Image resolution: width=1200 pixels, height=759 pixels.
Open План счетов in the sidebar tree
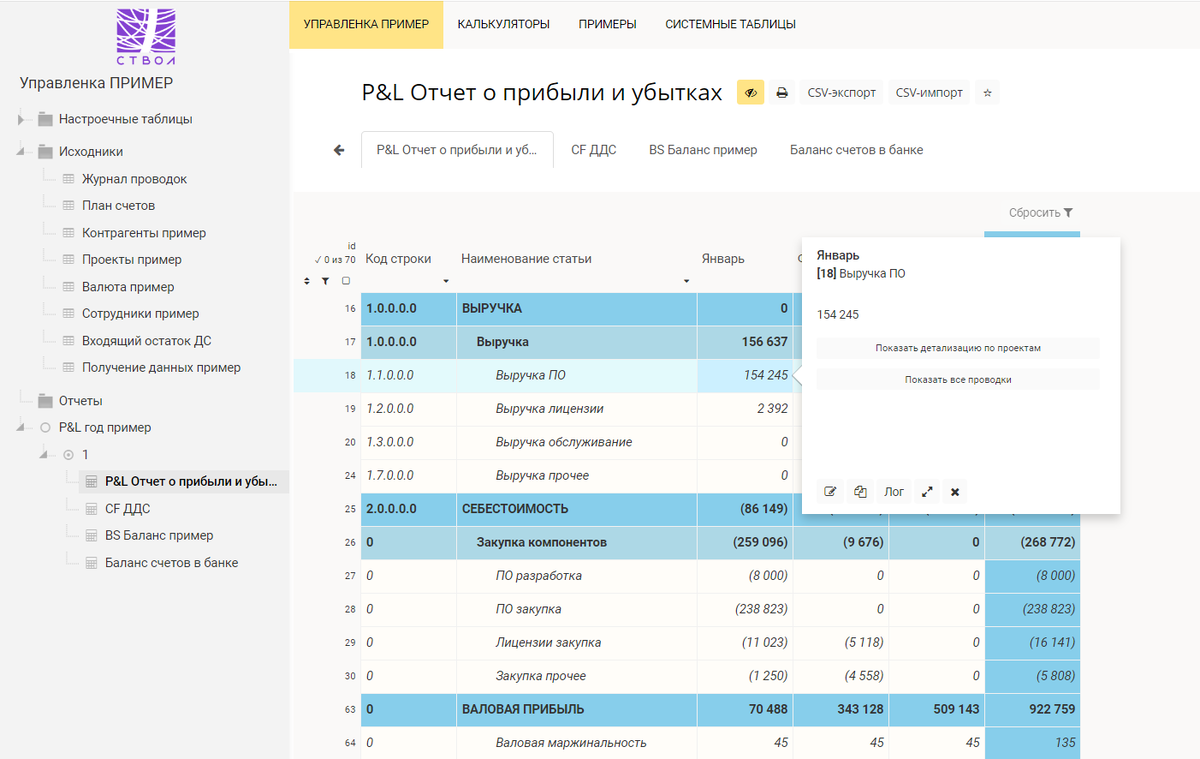click(x=118, y=206)
